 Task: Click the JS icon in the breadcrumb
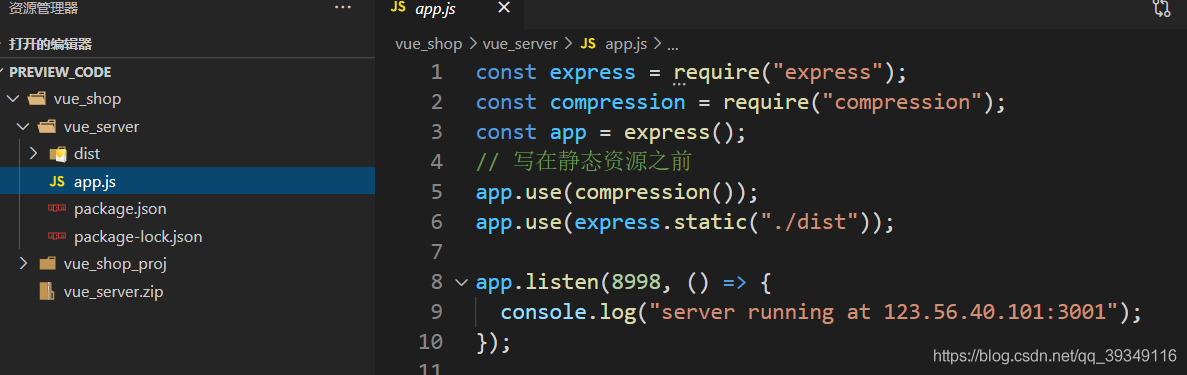coord(588,44)
